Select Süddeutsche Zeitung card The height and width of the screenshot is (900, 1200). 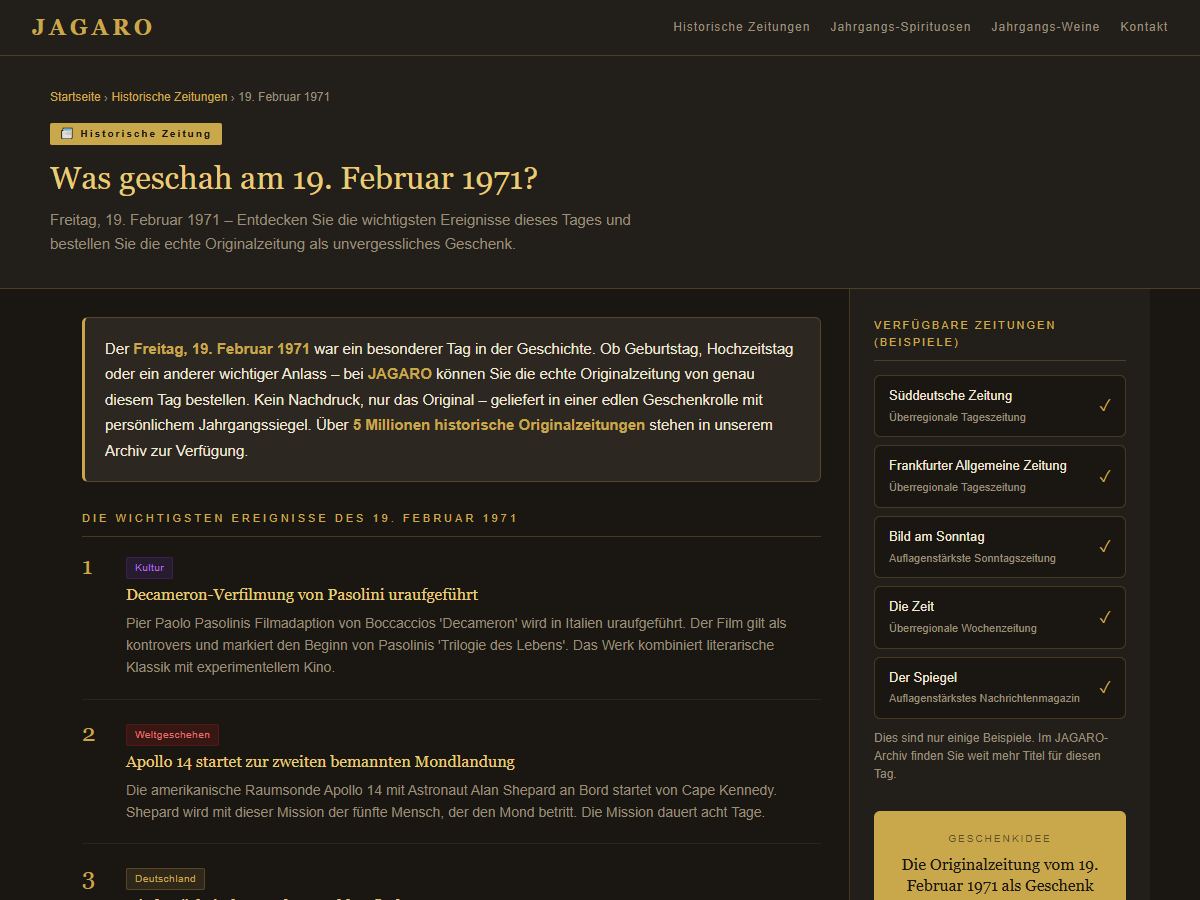(1000, 406)
